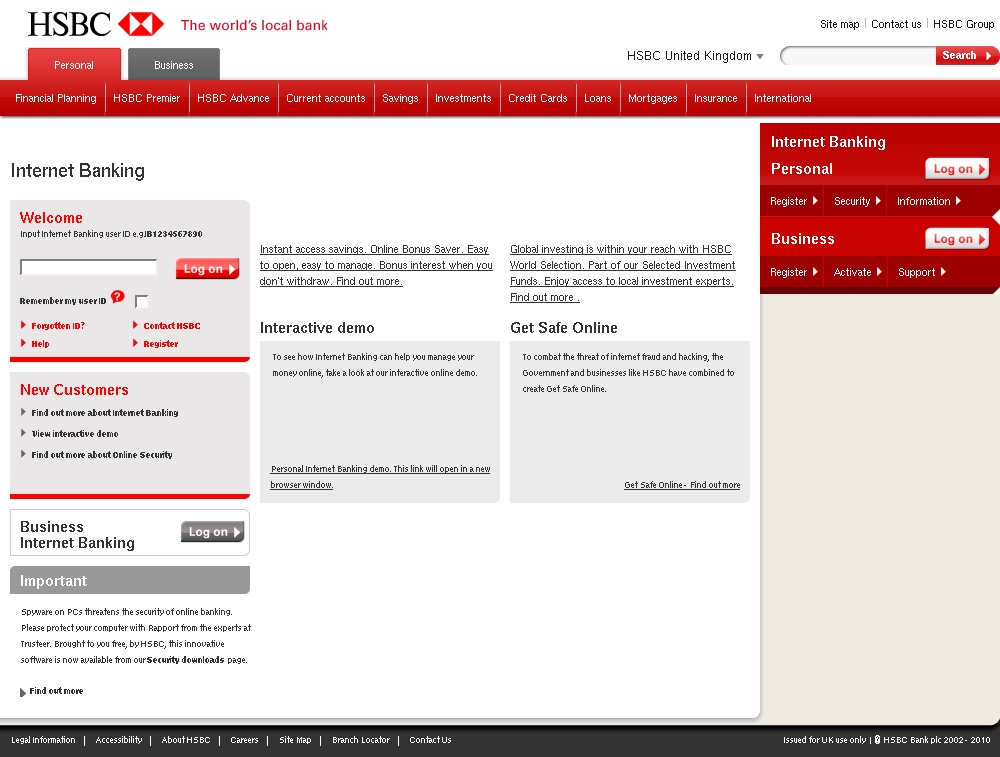Click Support in the Business sidebar

[922, 272]
